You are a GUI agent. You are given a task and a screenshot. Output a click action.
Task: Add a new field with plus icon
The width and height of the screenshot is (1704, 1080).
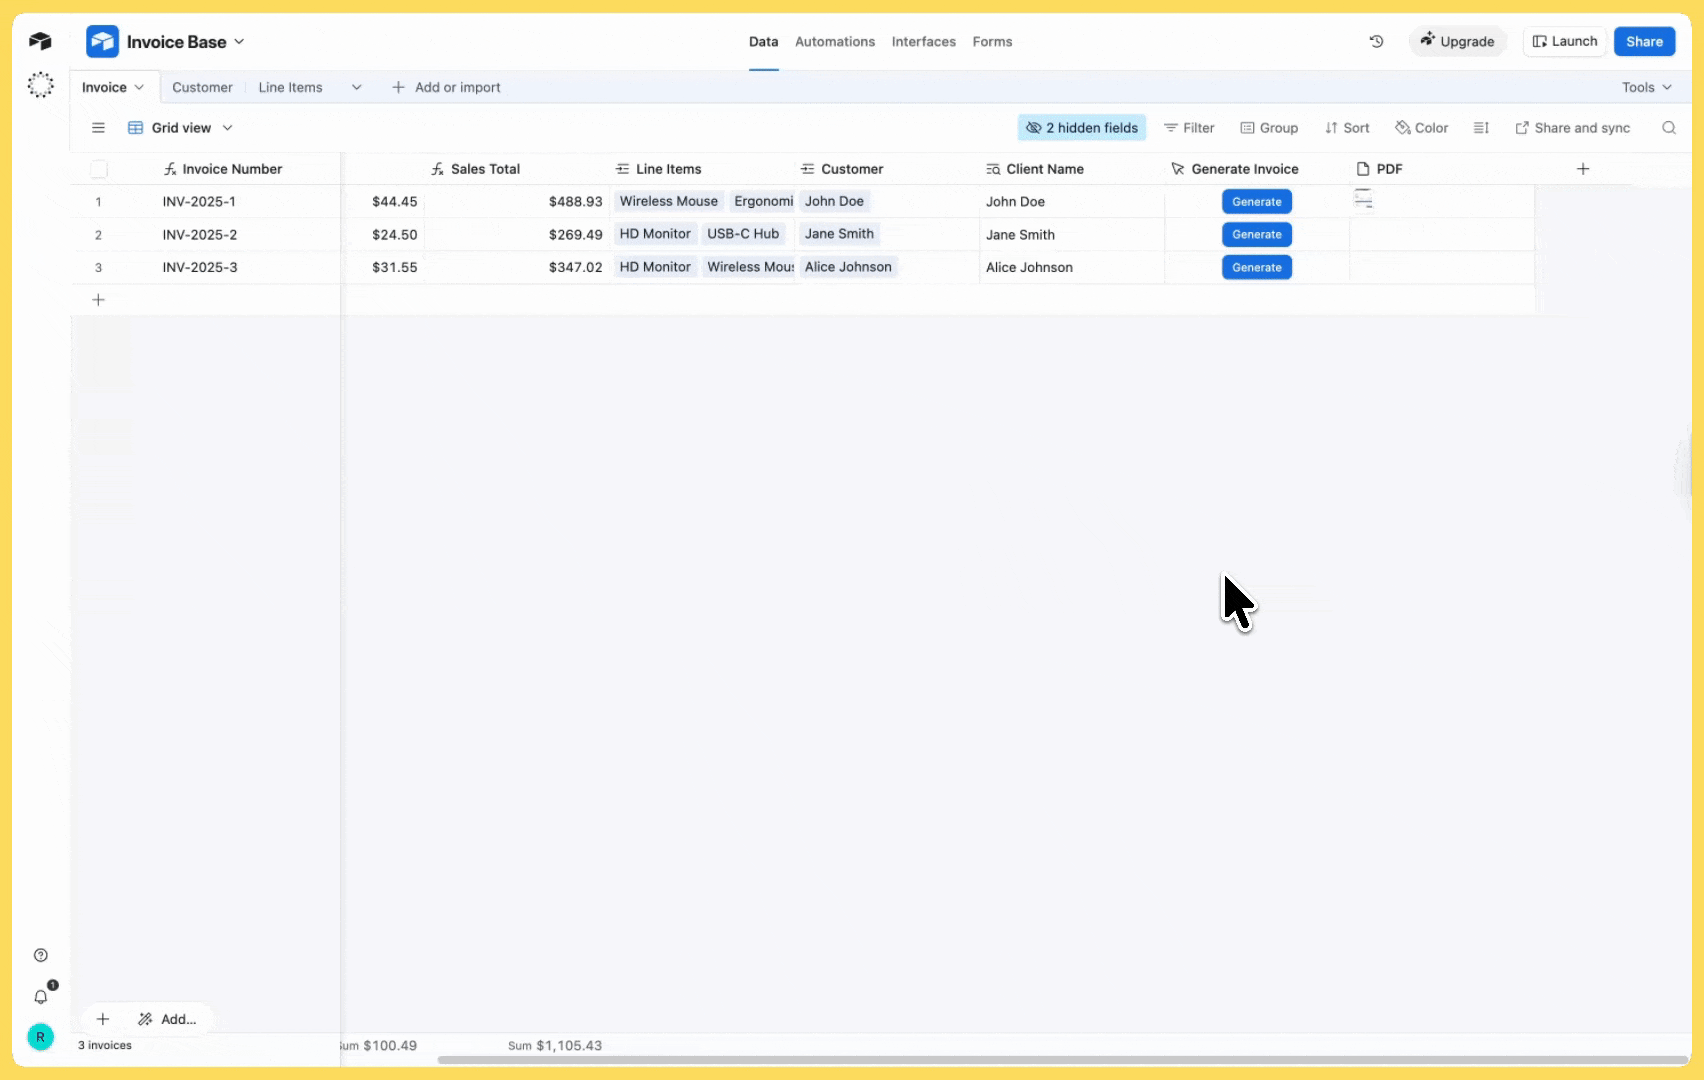pos(1582,169)
